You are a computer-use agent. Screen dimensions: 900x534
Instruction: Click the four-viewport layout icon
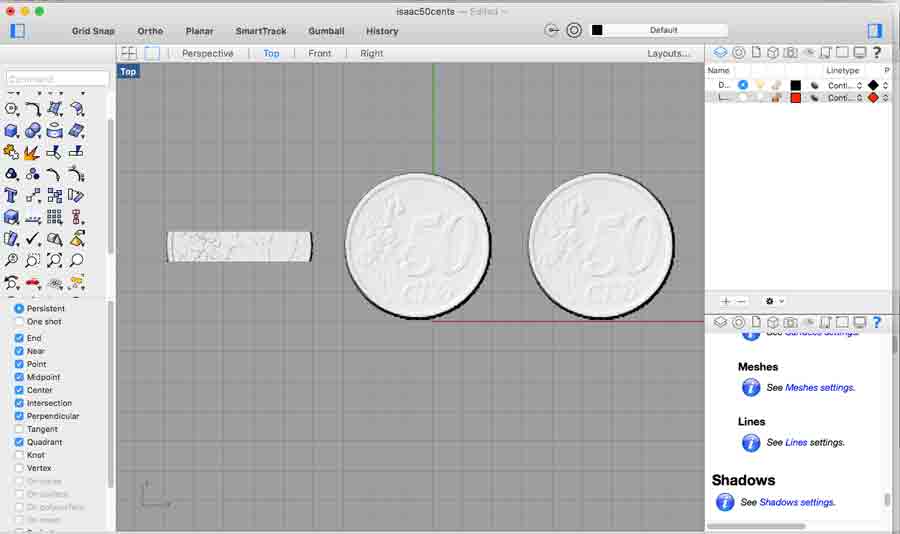tap(129, 53)
